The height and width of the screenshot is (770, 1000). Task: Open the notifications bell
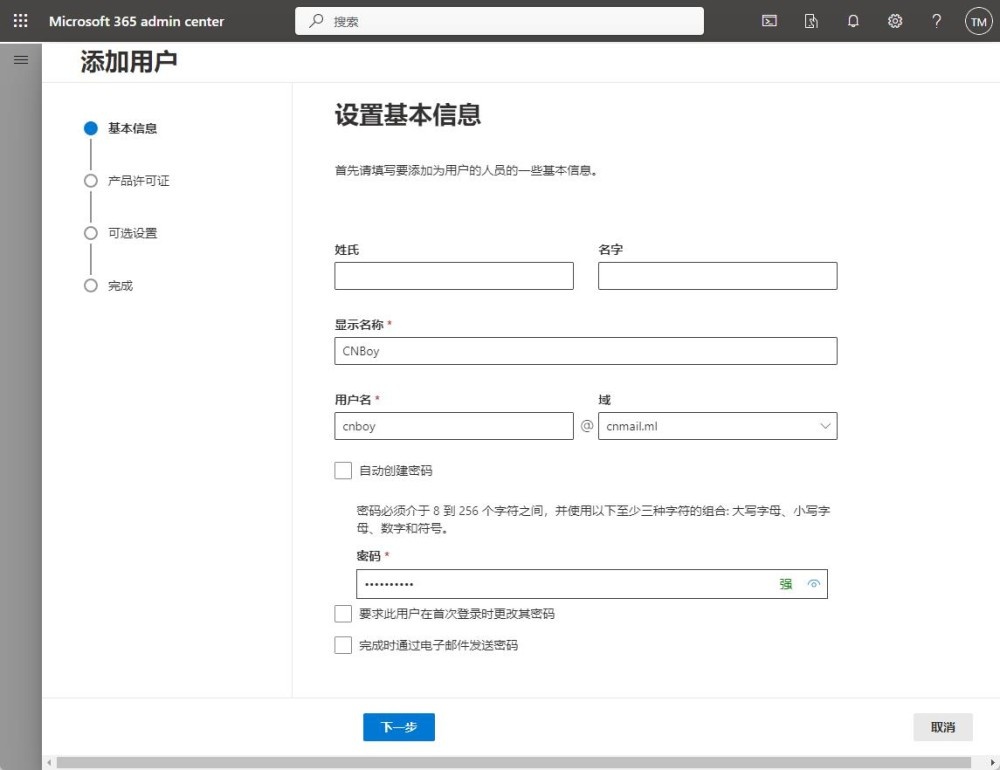853,21
